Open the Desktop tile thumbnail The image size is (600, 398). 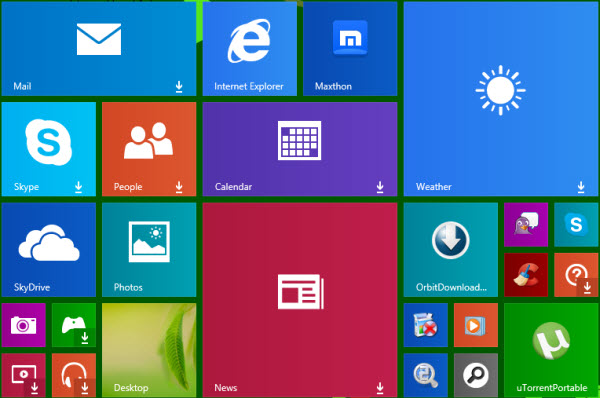pos(149,350)
